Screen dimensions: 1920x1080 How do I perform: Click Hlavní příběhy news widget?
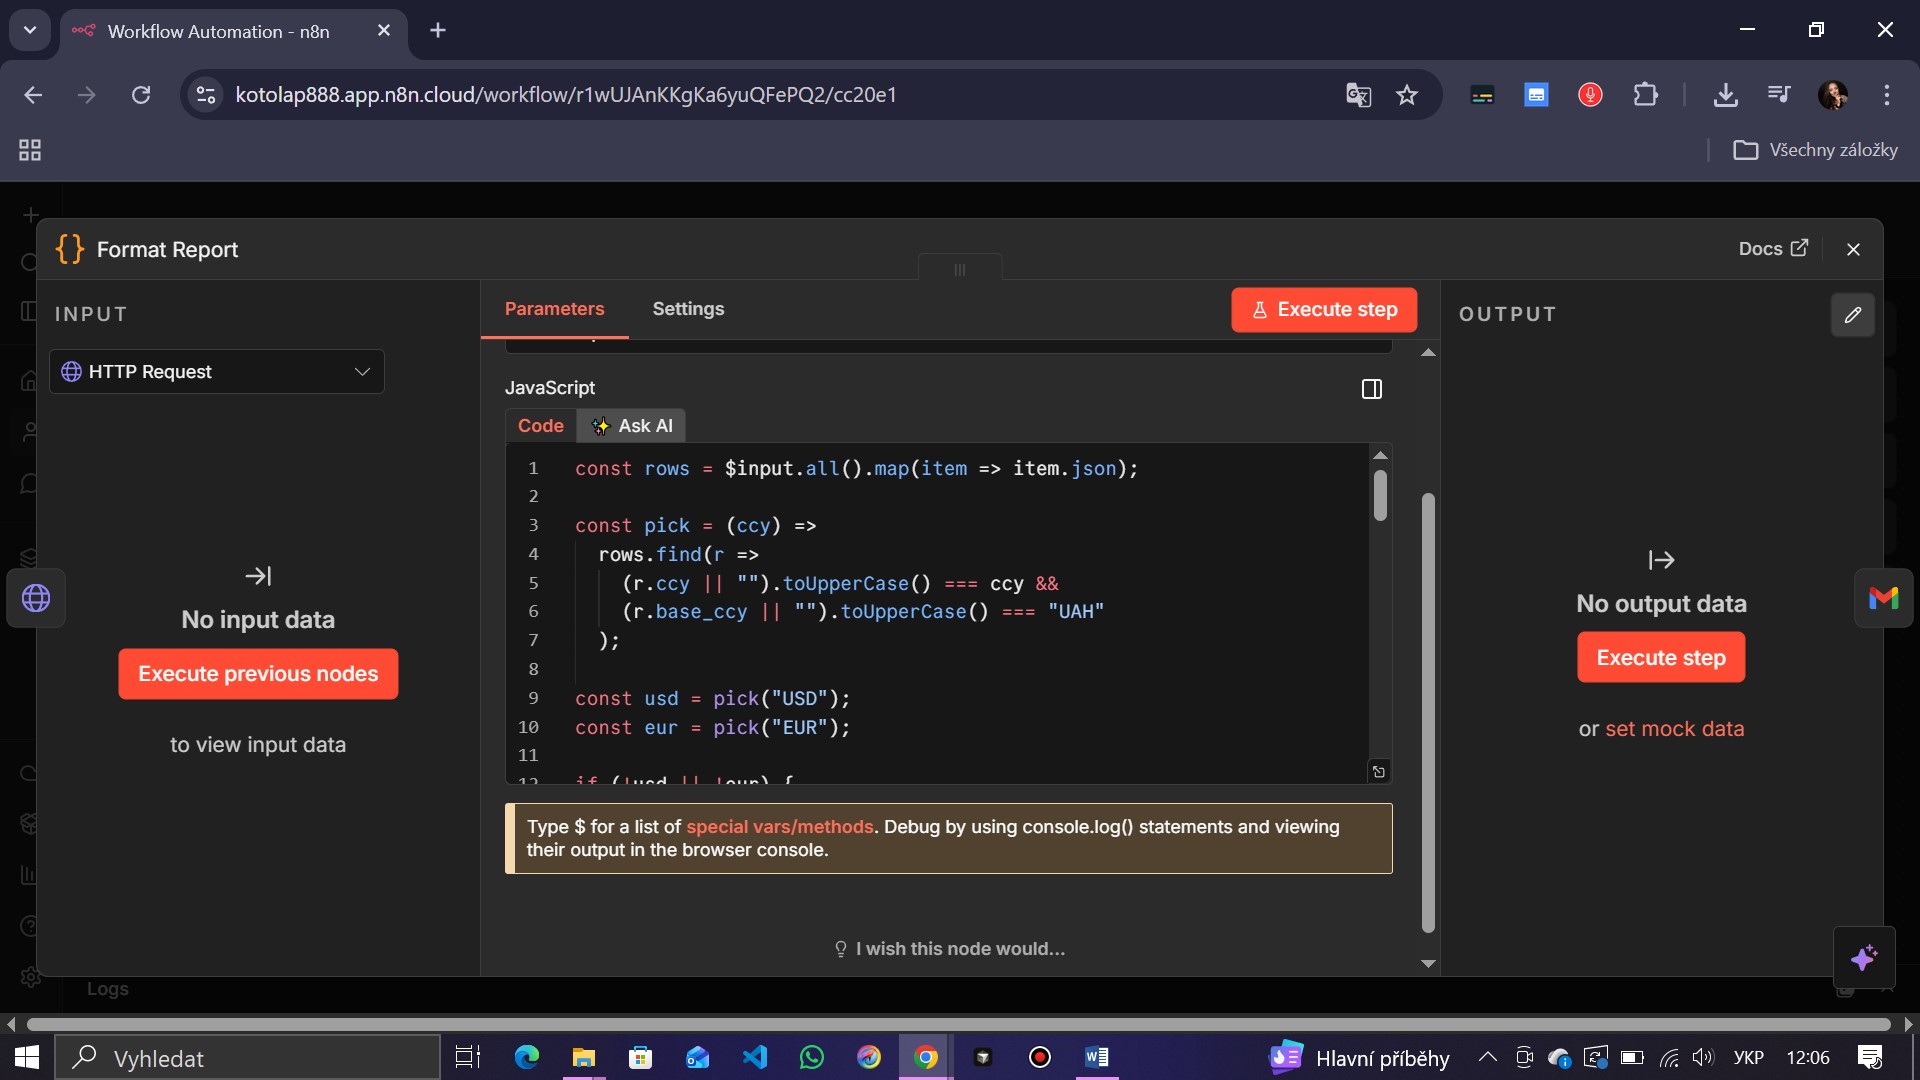[x=1360, y=1058]
